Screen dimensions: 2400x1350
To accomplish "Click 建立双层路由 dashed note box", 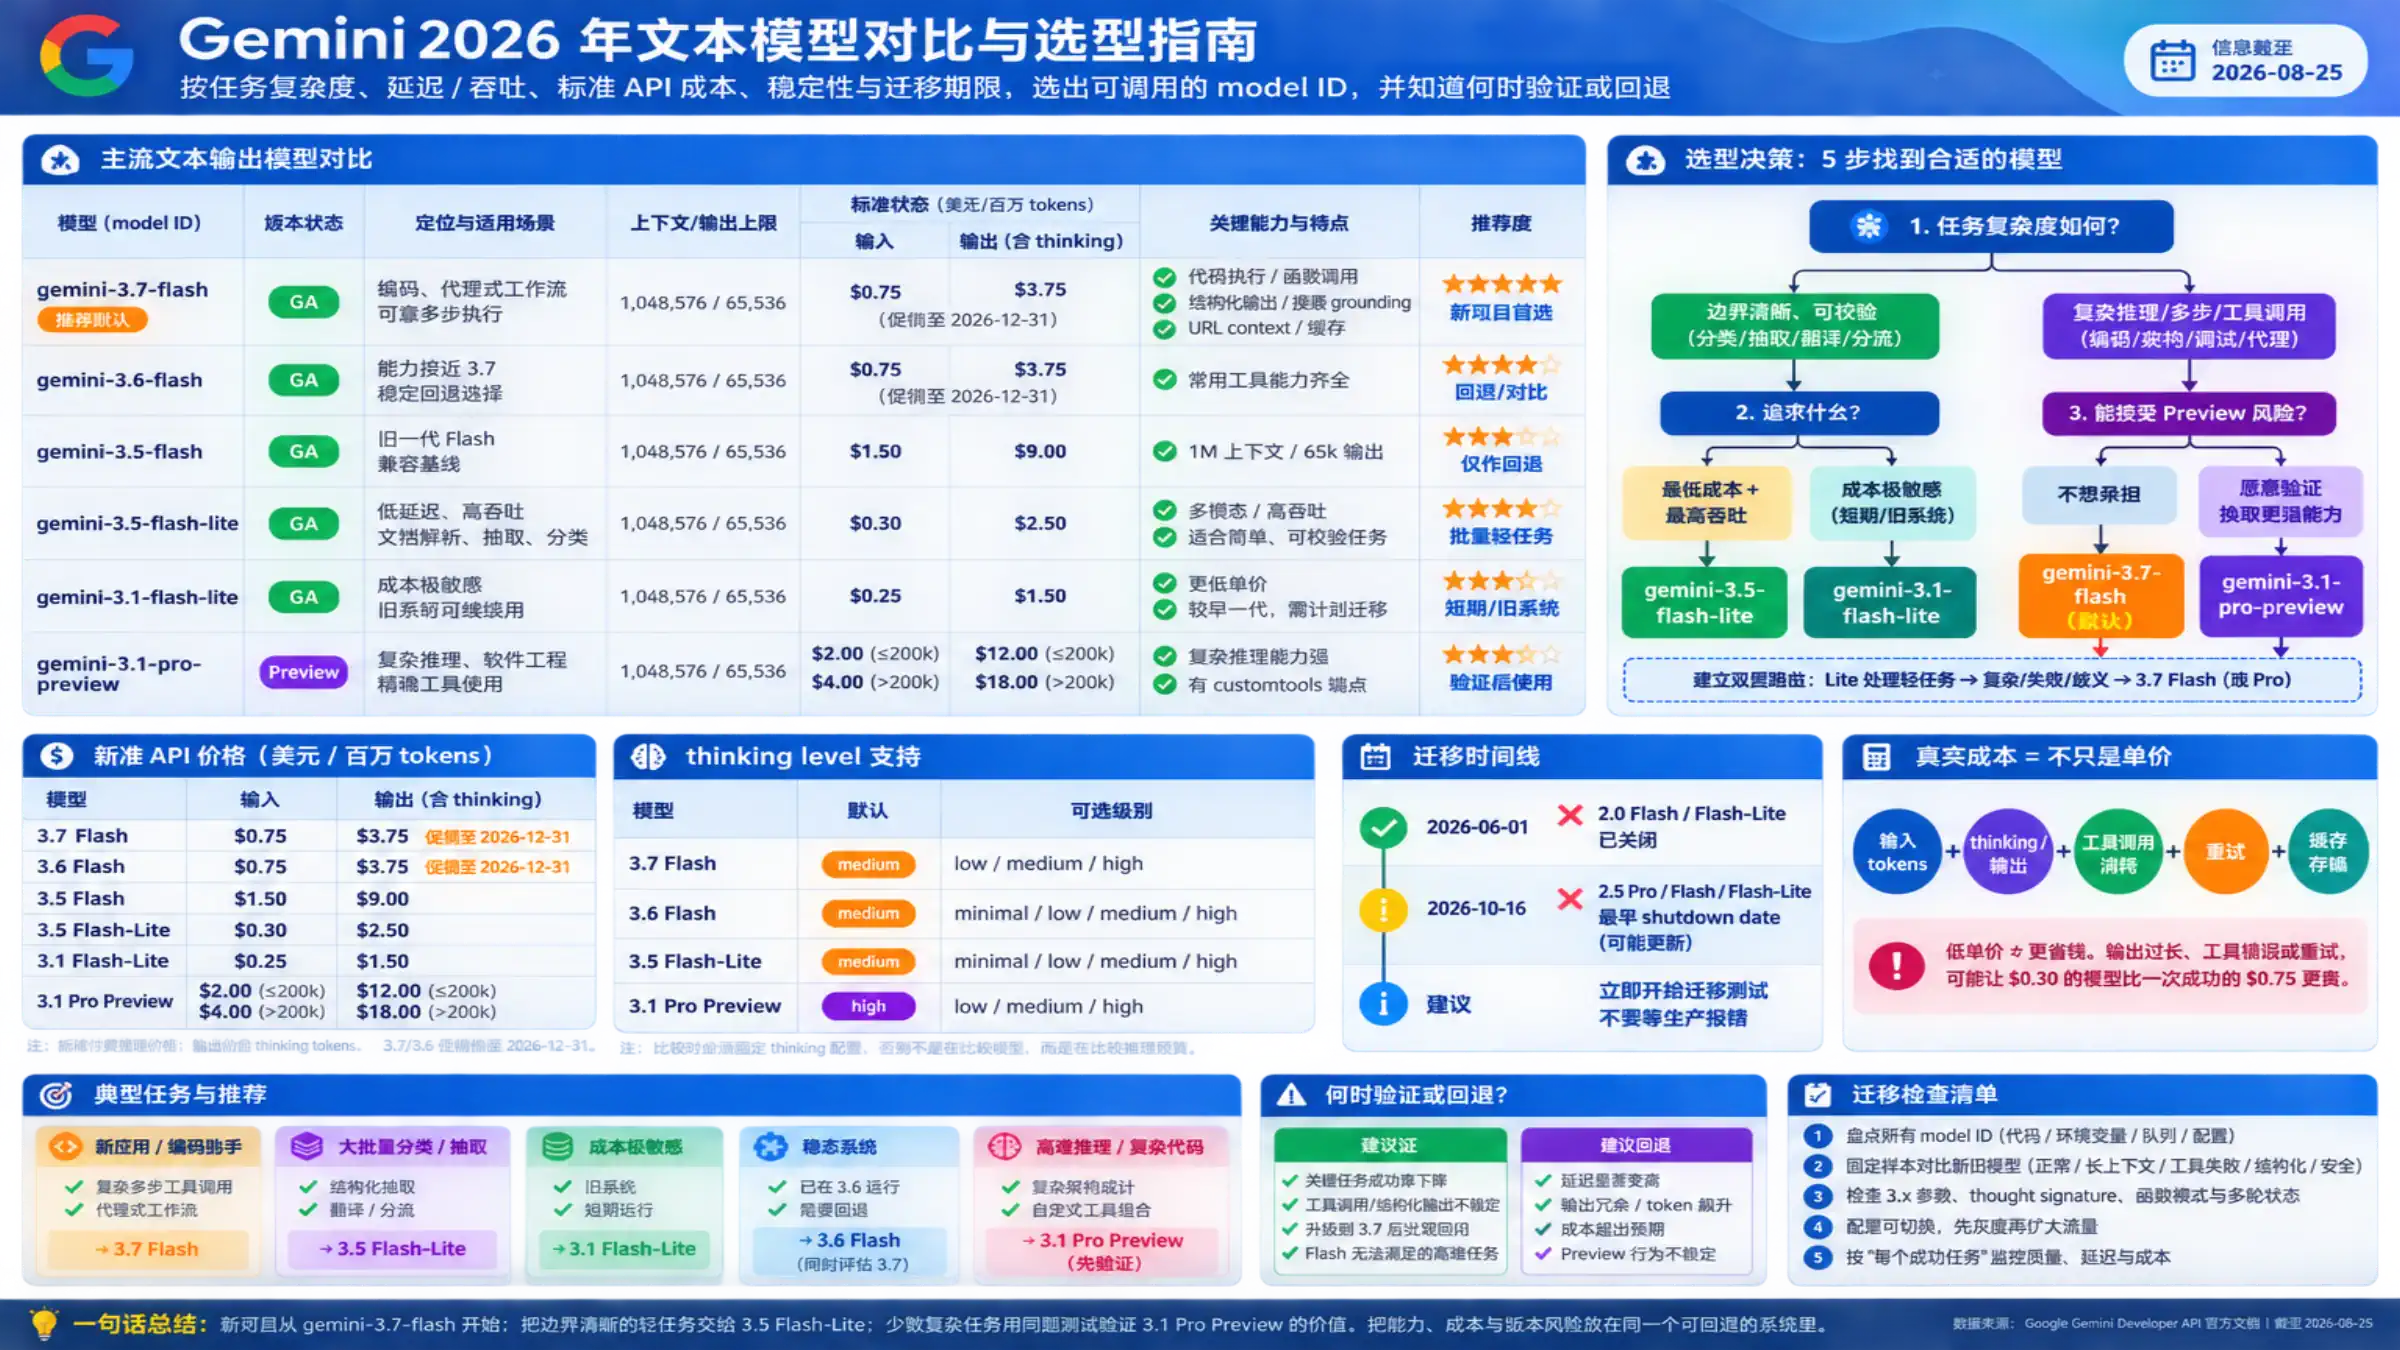I will point(1992,680).
